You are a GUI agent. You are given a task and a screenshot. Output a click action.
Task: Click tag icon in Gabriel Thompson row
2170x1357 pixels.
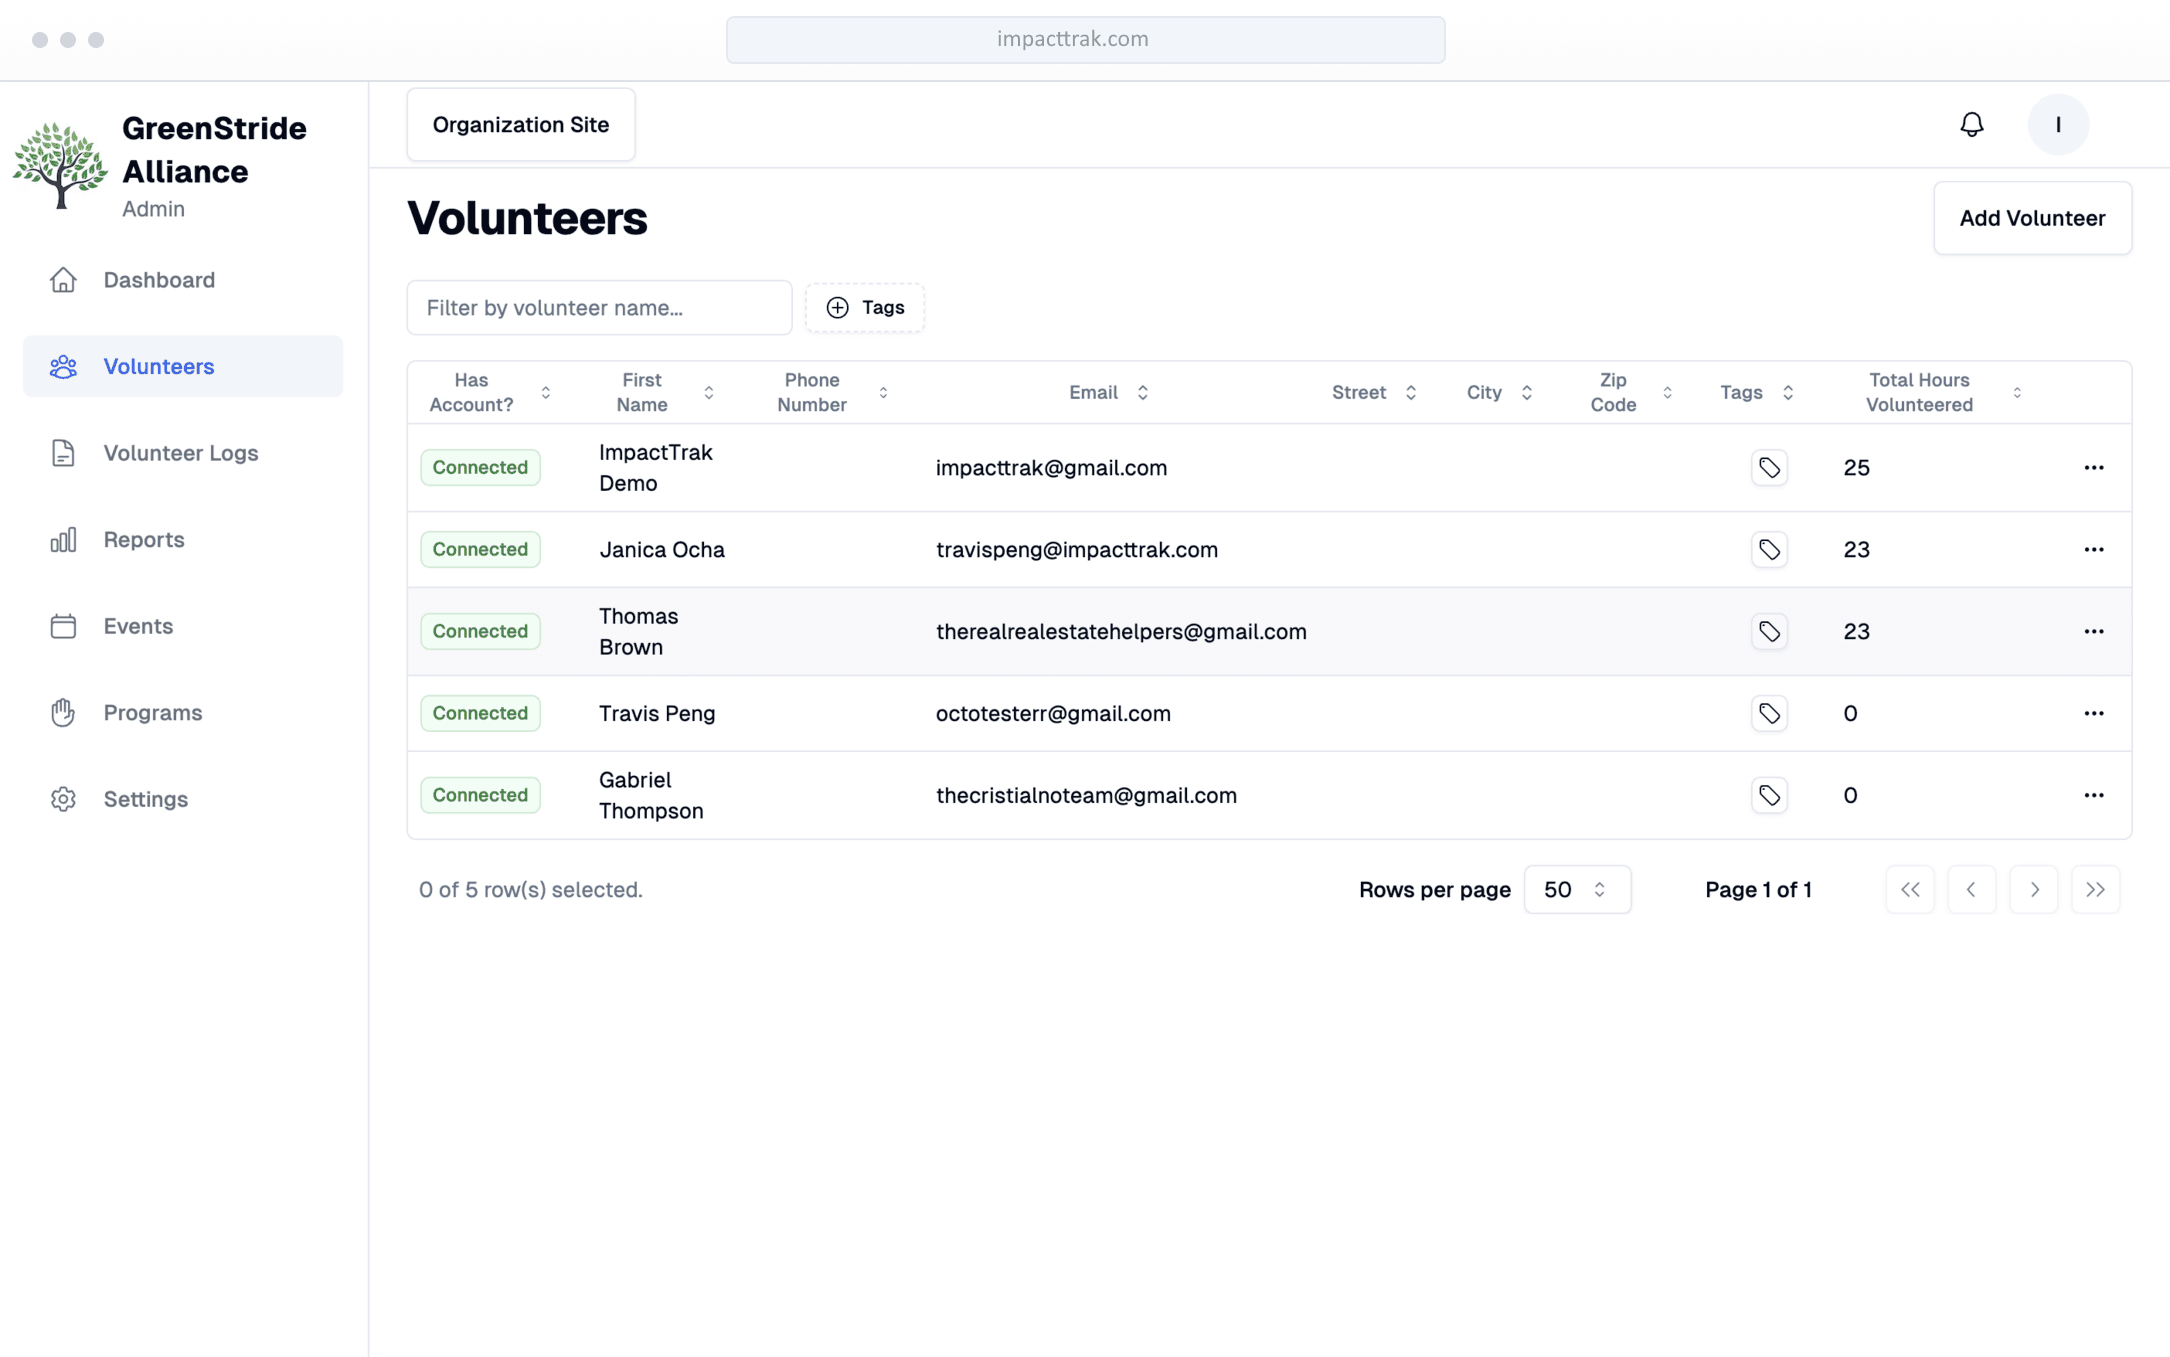click(x=1769, y=796)
